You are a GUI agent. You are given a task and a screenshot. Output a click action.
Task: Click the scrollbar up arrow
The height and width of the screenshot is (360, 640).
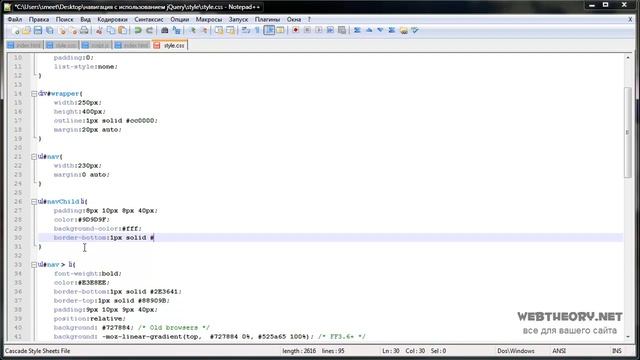[628, 58]
